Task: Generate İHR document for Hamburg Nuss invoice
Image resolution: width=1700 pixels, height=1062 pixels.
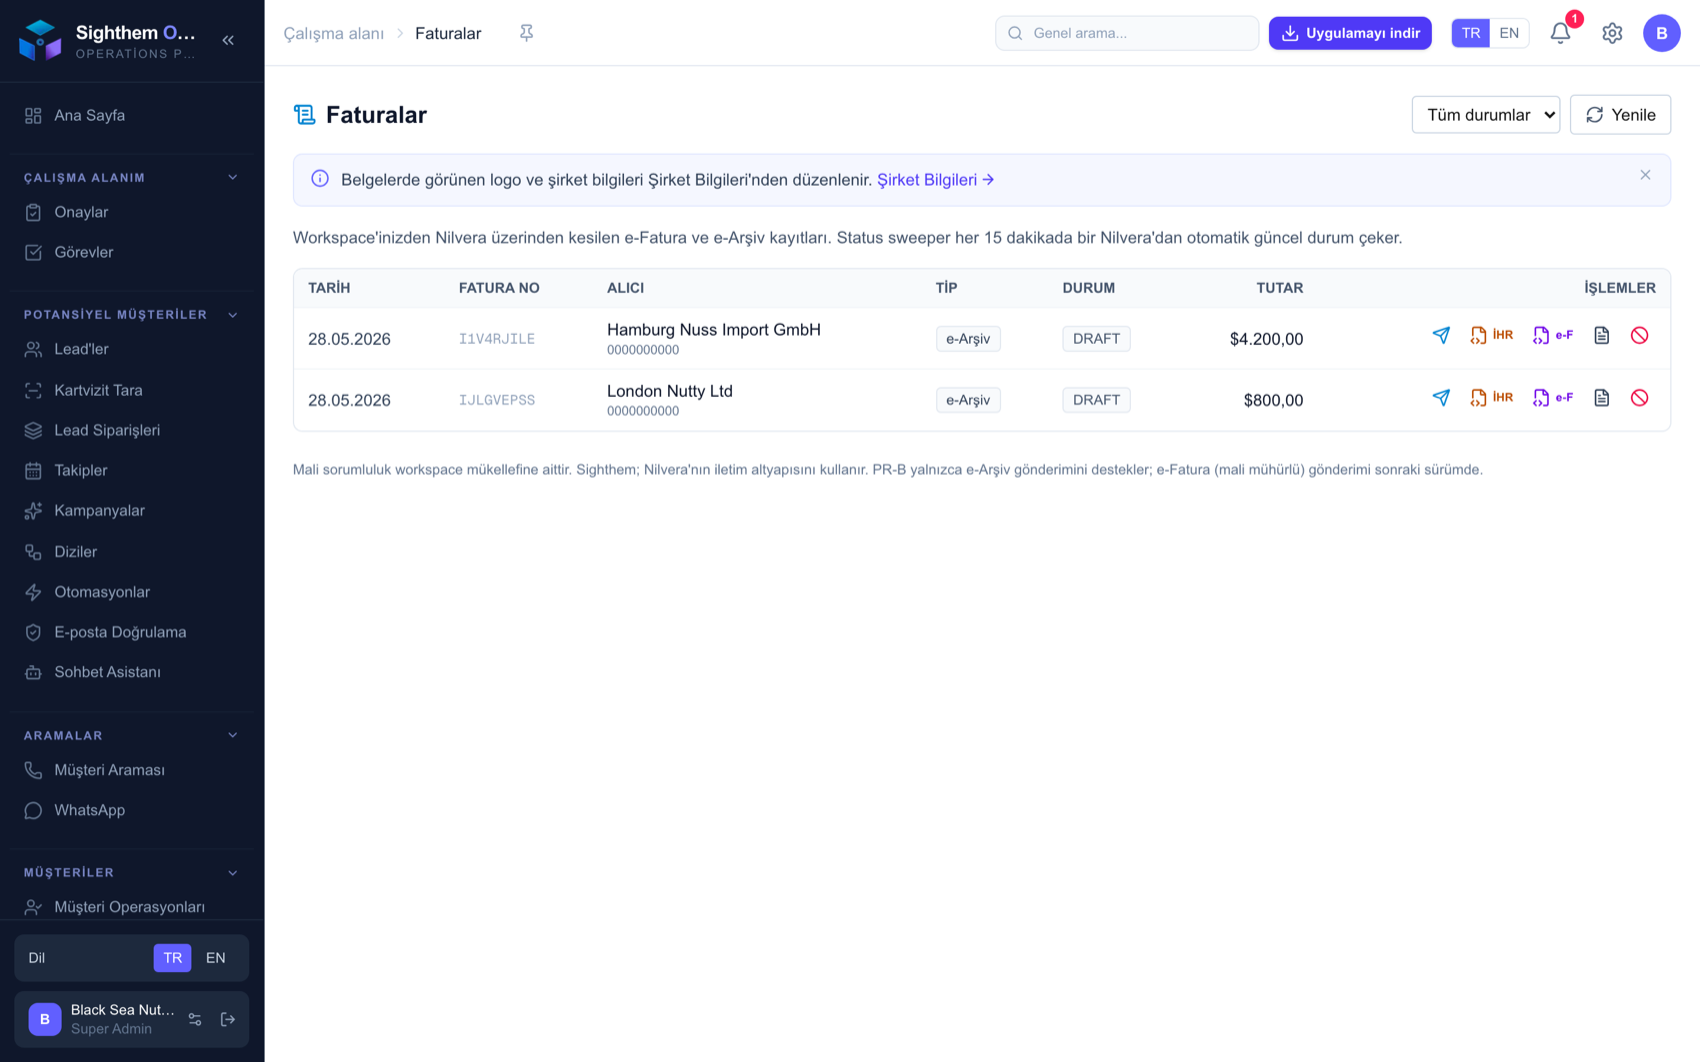Action: (1491, 336)
